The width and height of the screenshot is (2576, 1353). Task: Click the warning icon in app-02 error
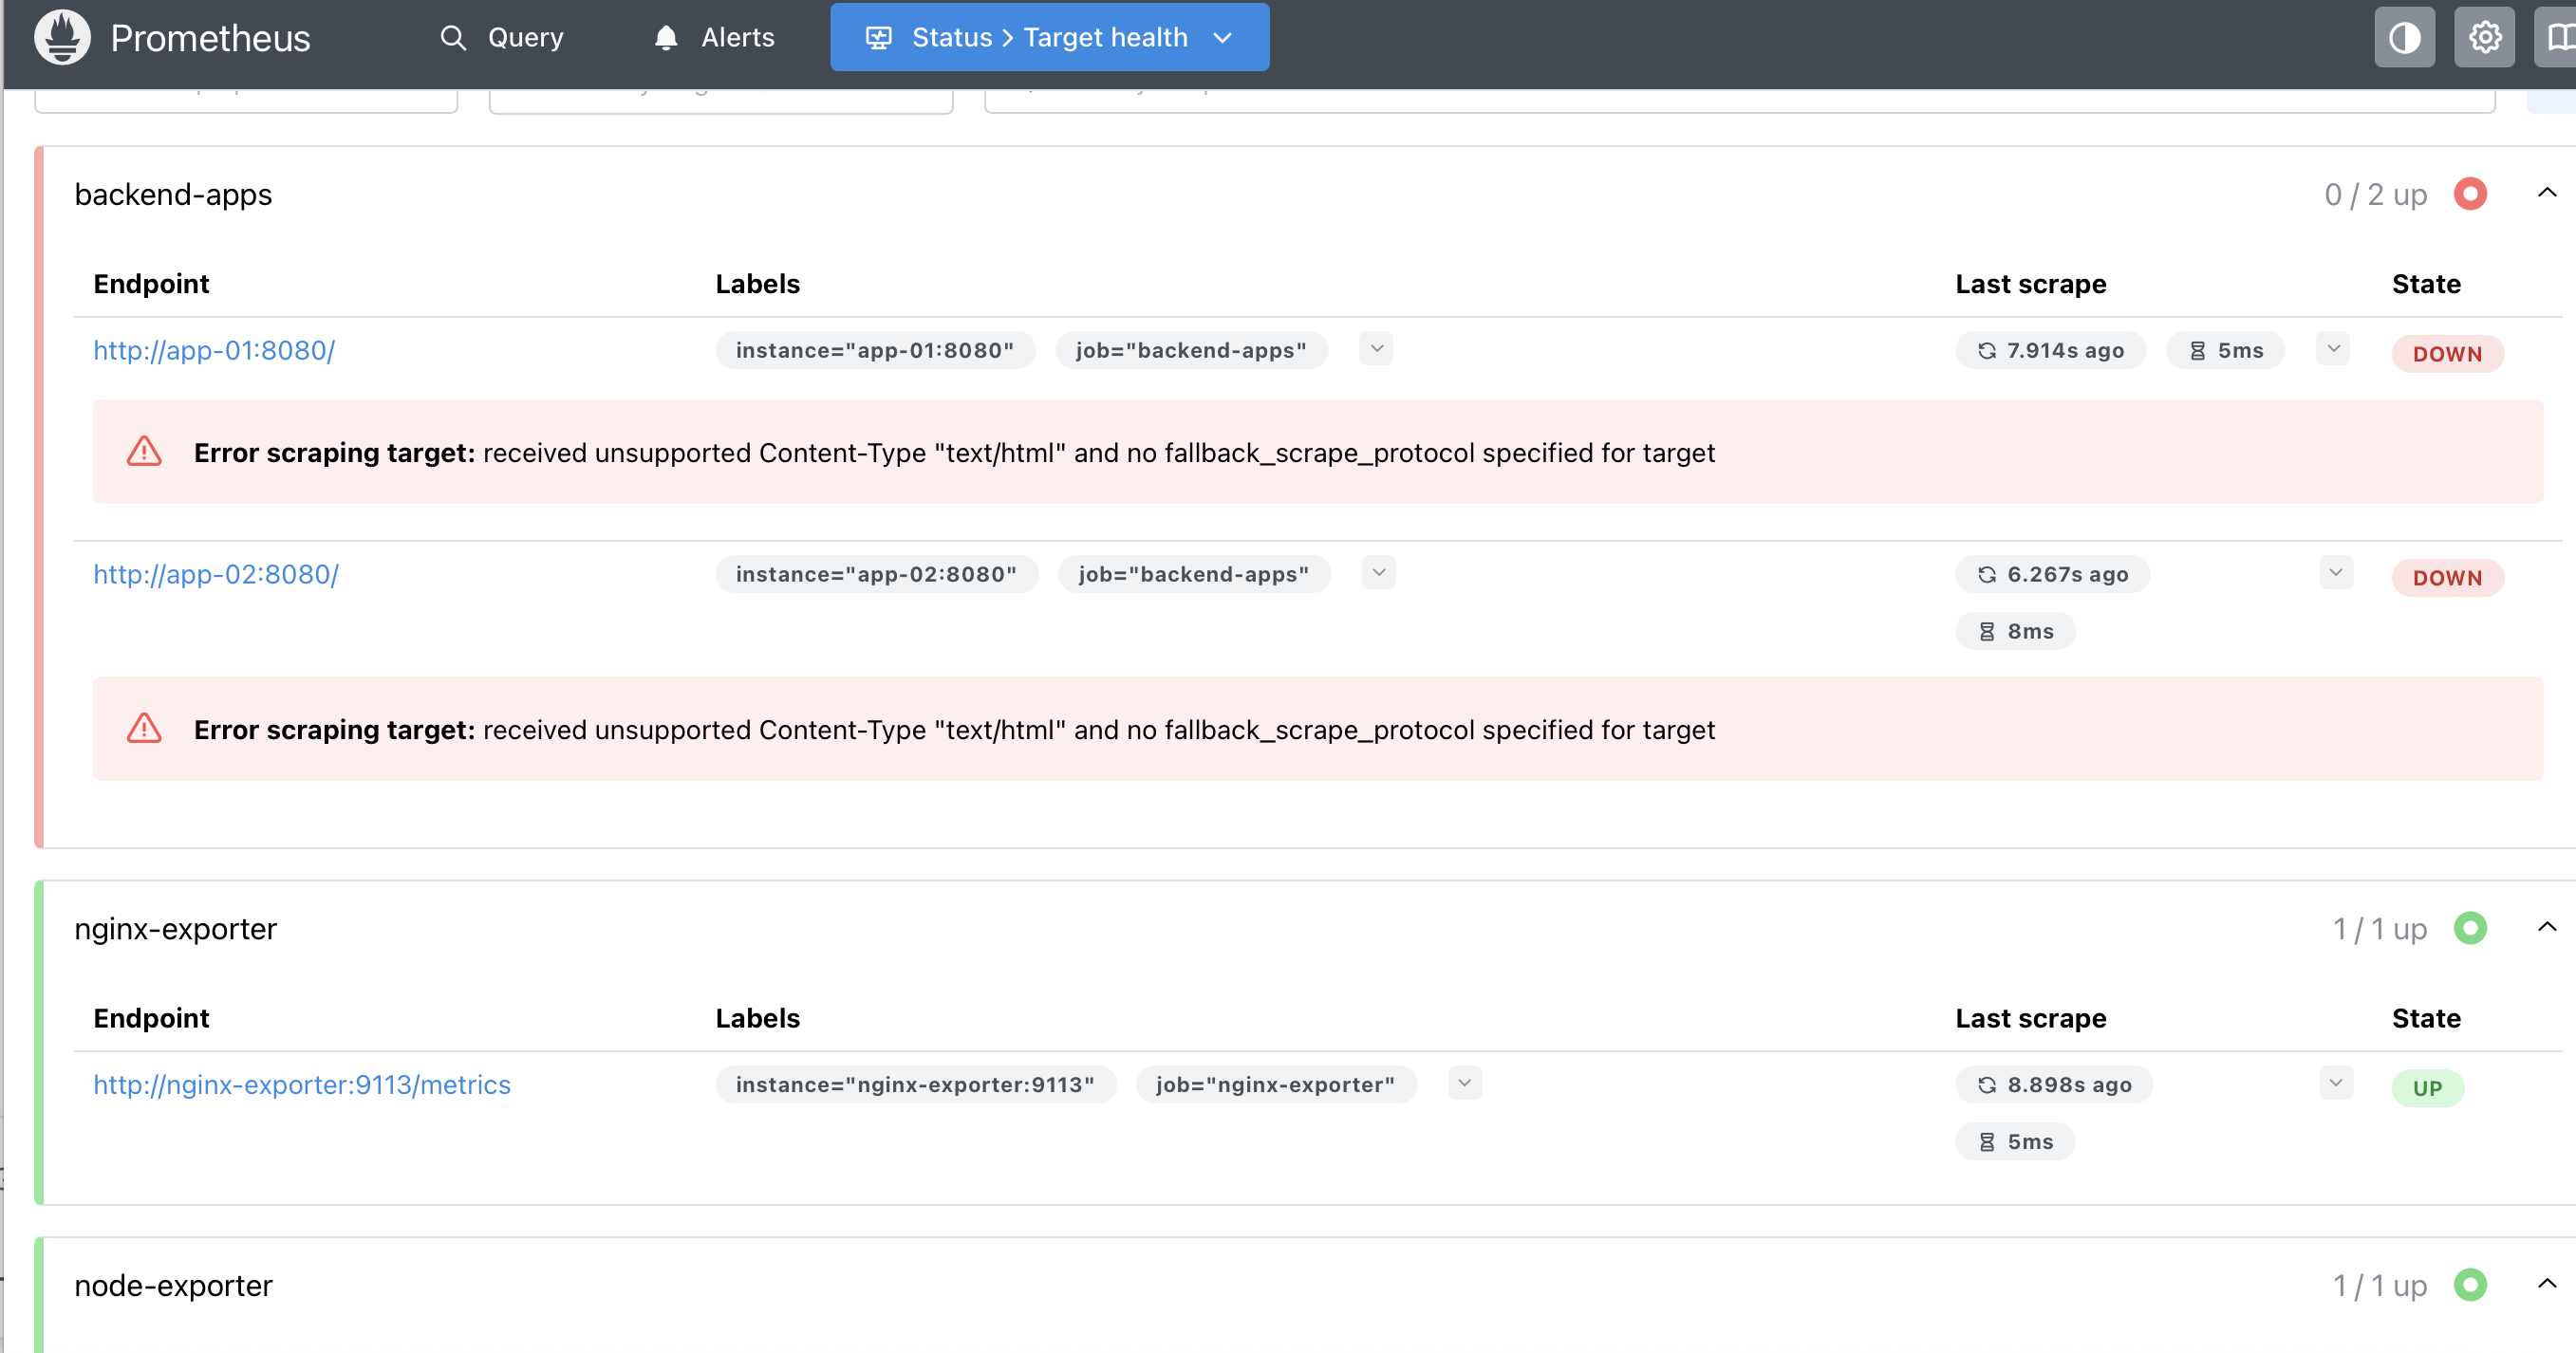tap(144, 729)
